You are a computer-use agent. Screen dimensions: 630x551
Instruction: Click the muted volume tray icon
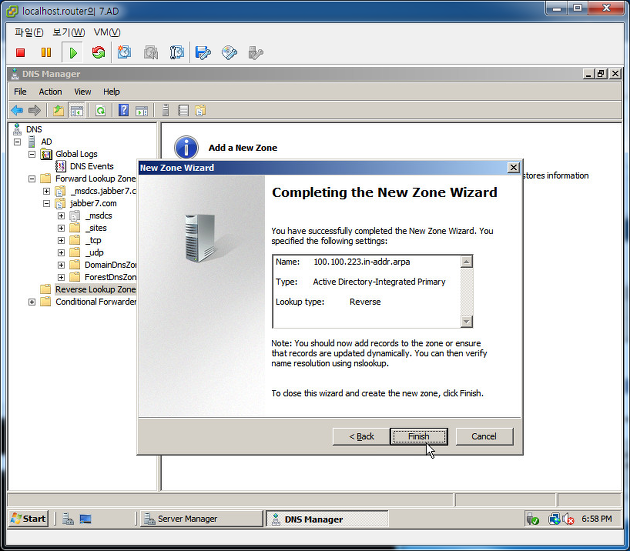(568, 519)
